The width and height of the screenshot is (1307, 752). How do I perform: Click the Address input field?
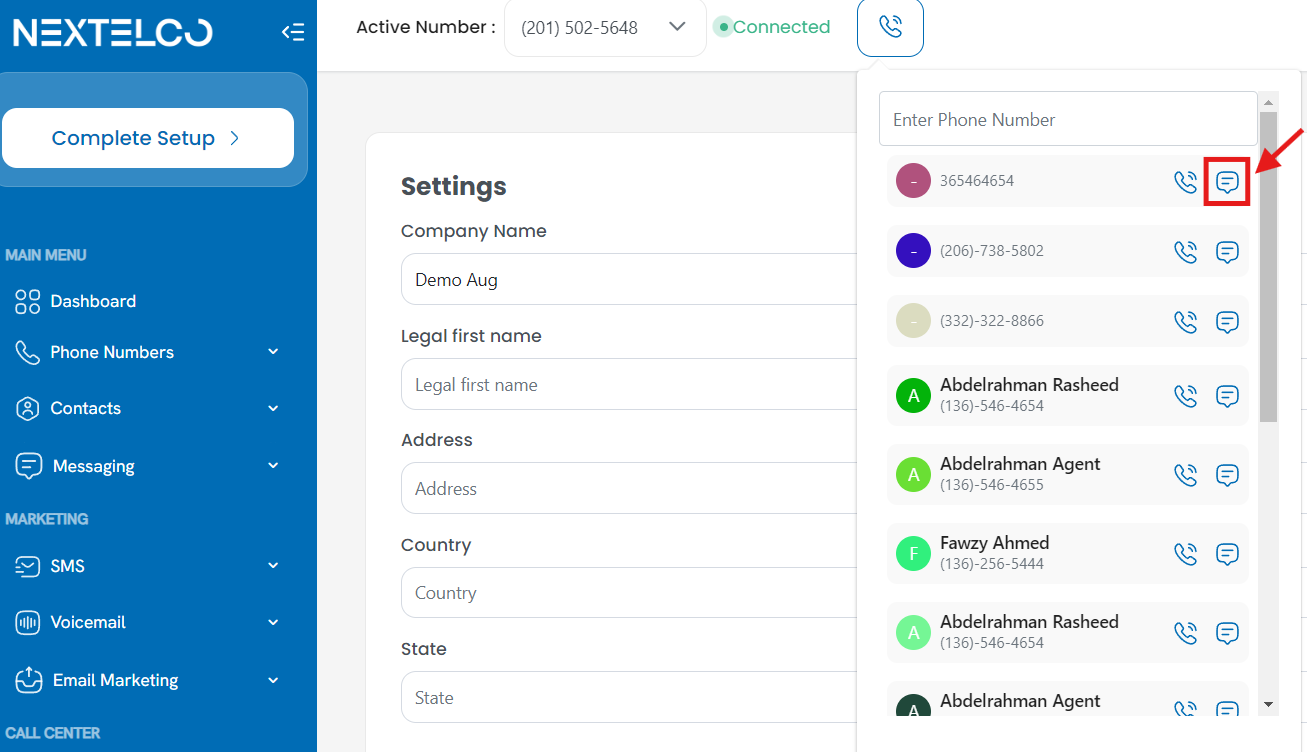click(628, 488)
